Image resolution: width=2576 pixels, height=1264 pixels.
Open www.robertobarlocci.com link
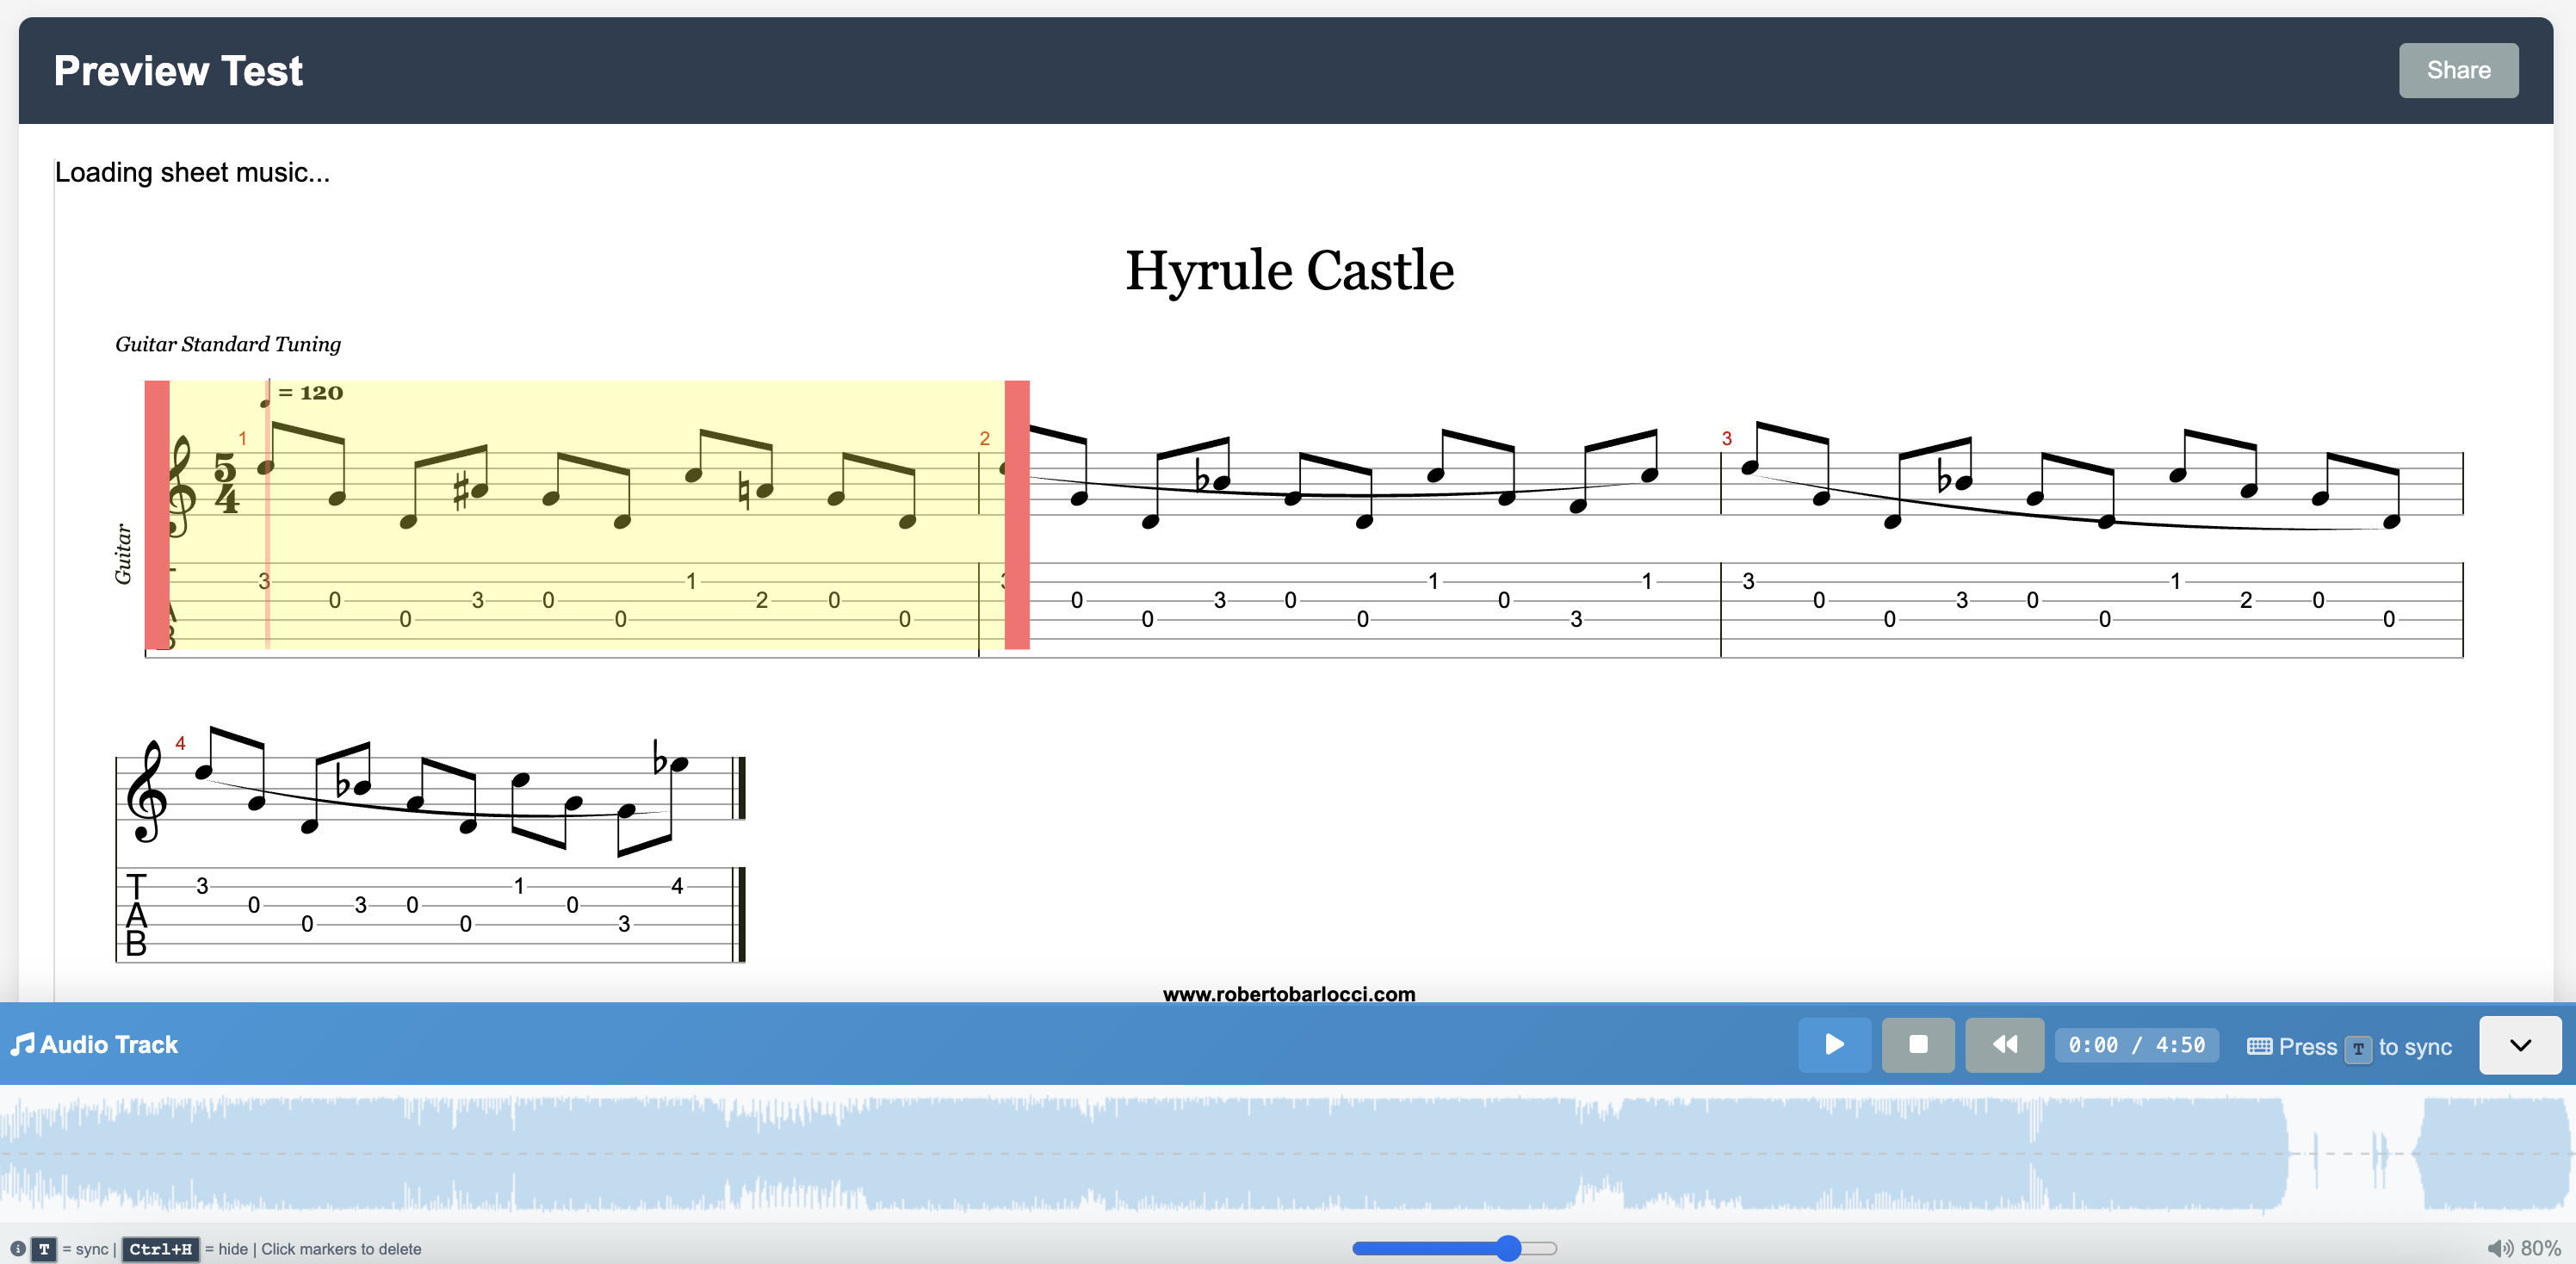(1288, 993)
